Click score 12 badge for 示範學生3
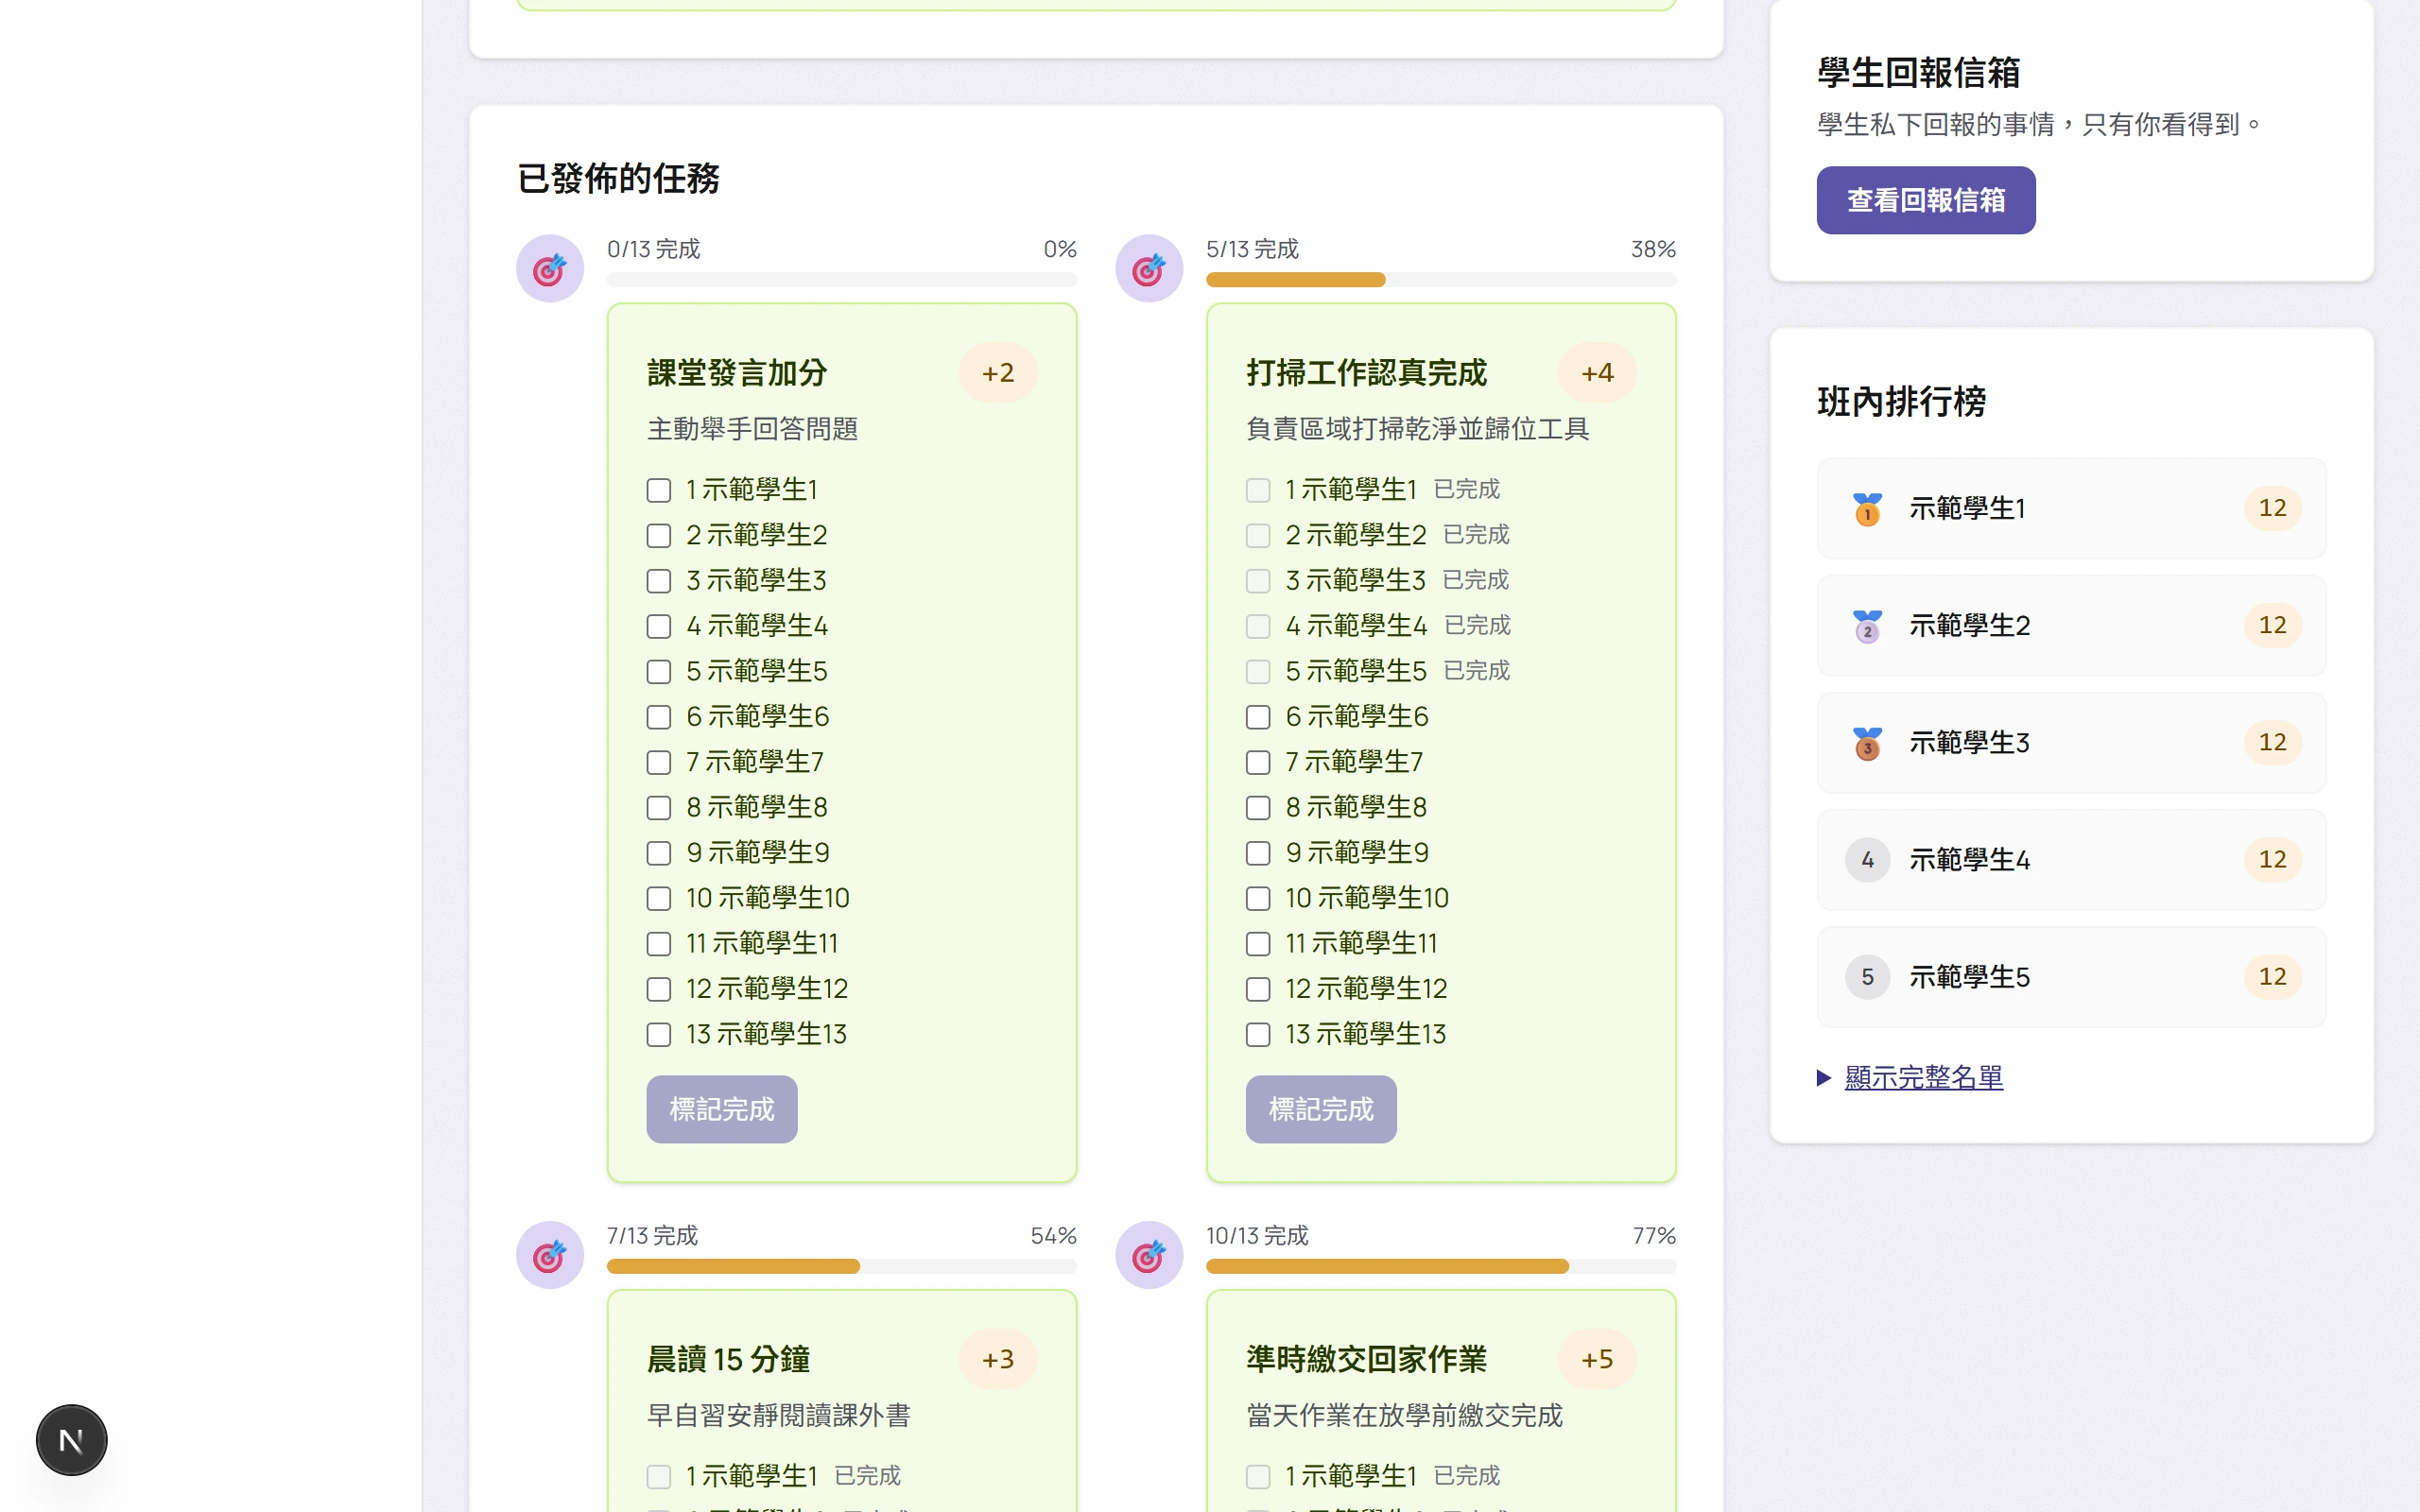Viewport: 2420px width, 1512px height. [x=2272, y=743]
